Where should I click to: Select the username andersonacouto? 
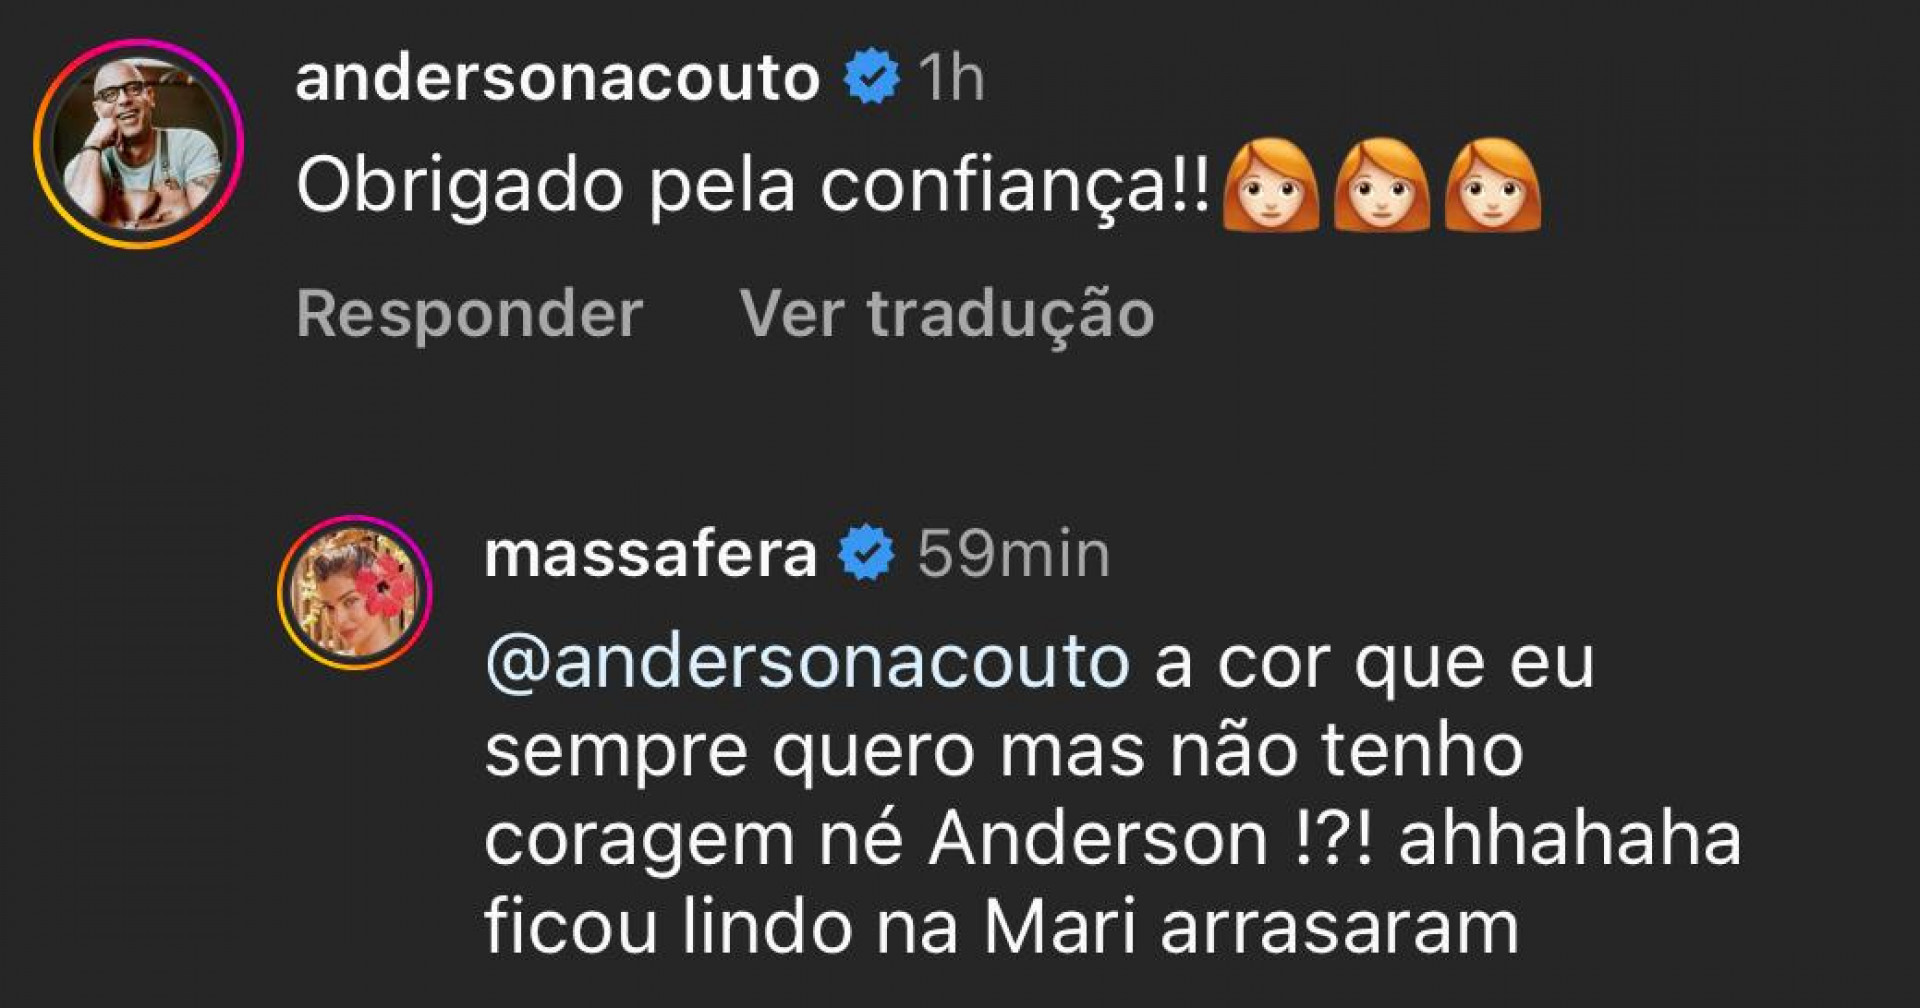(x=555, y=75)
